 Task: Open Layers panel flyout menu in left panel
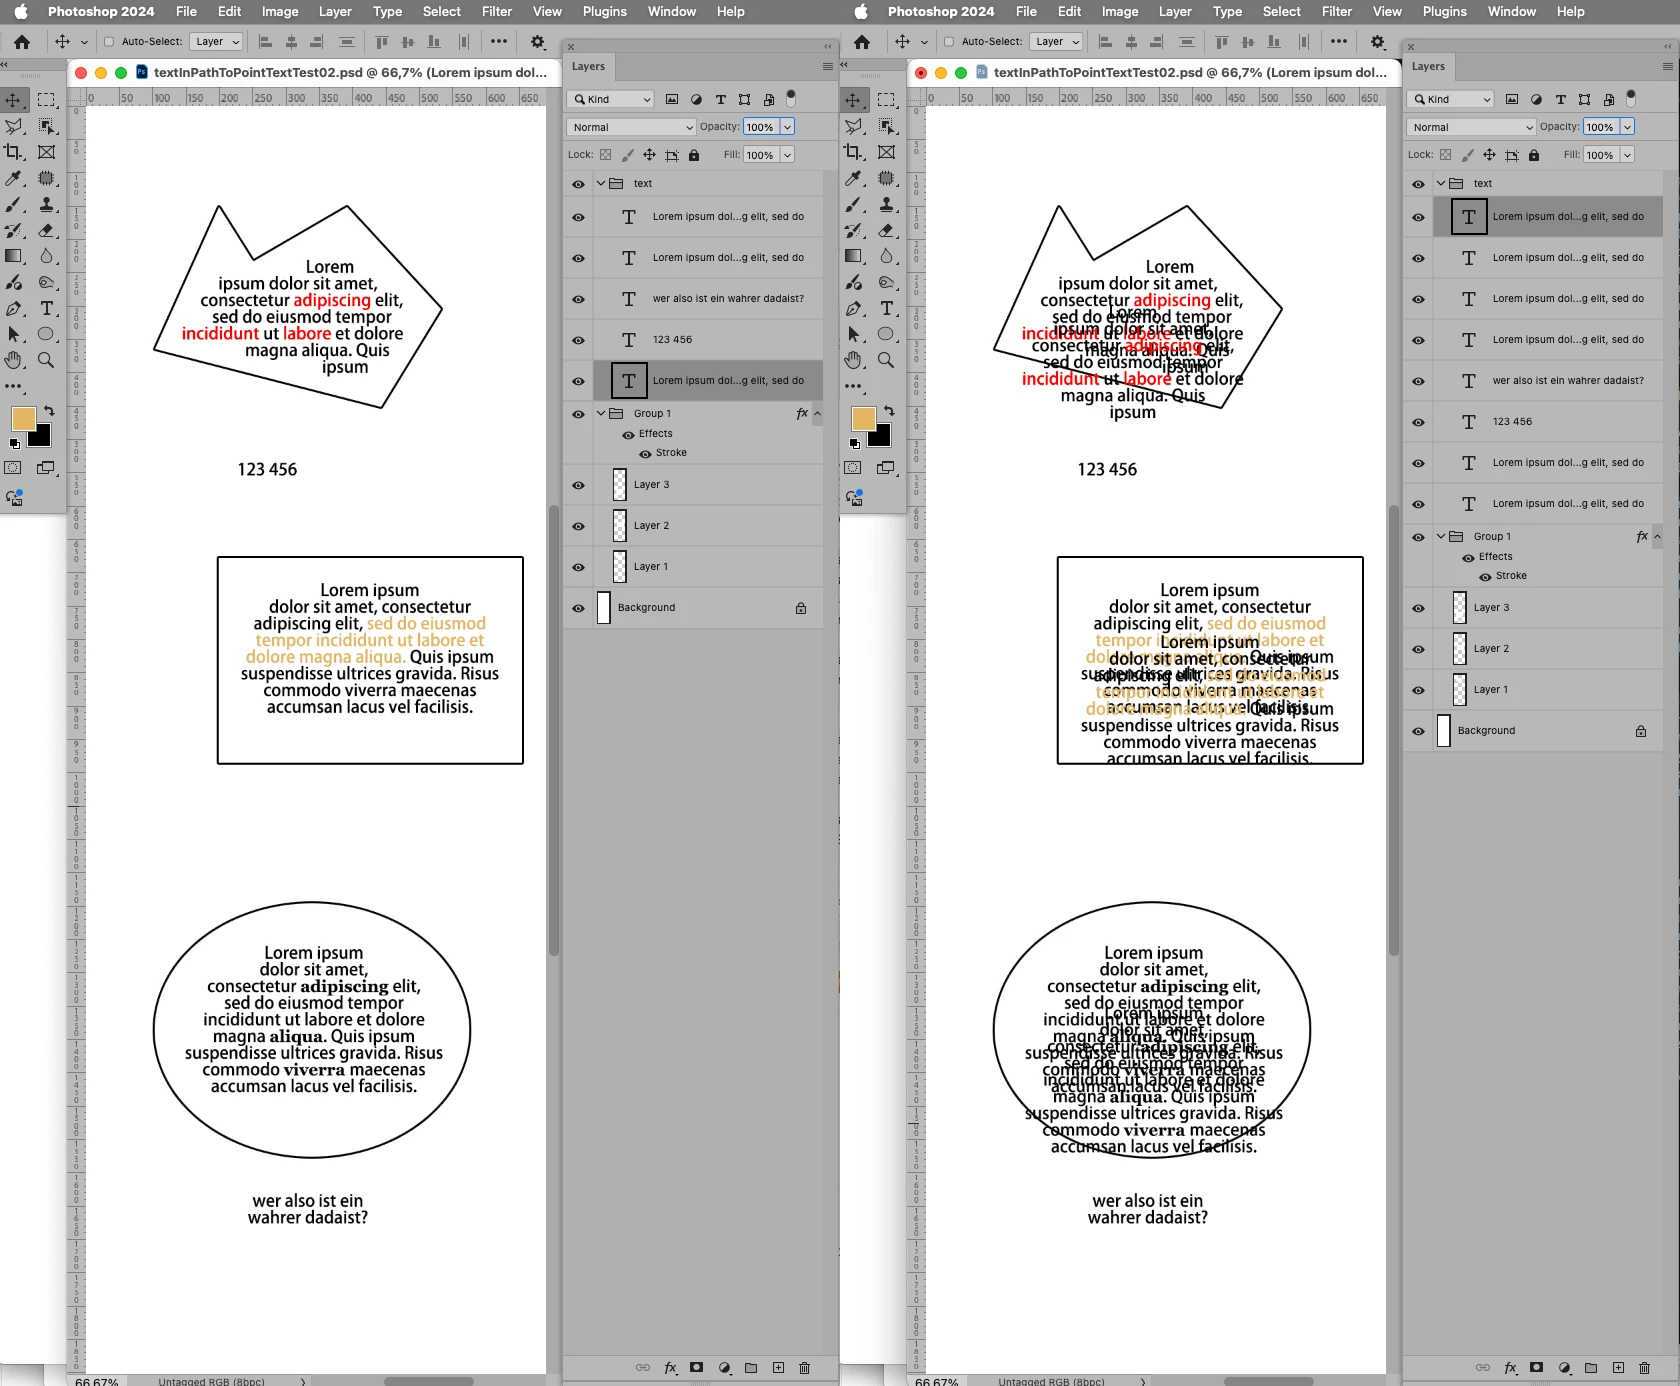click(x=828, y=67)
